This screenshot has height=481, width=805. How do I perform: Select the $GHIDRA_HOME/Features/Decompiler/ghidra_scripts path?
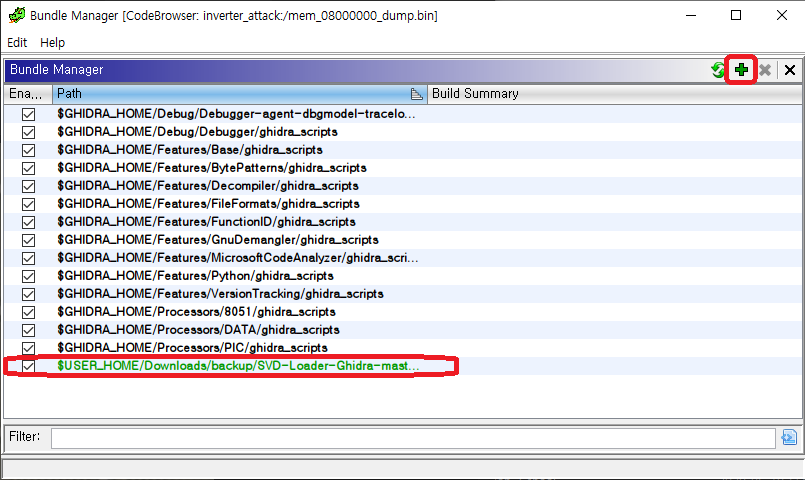(208, 186)
